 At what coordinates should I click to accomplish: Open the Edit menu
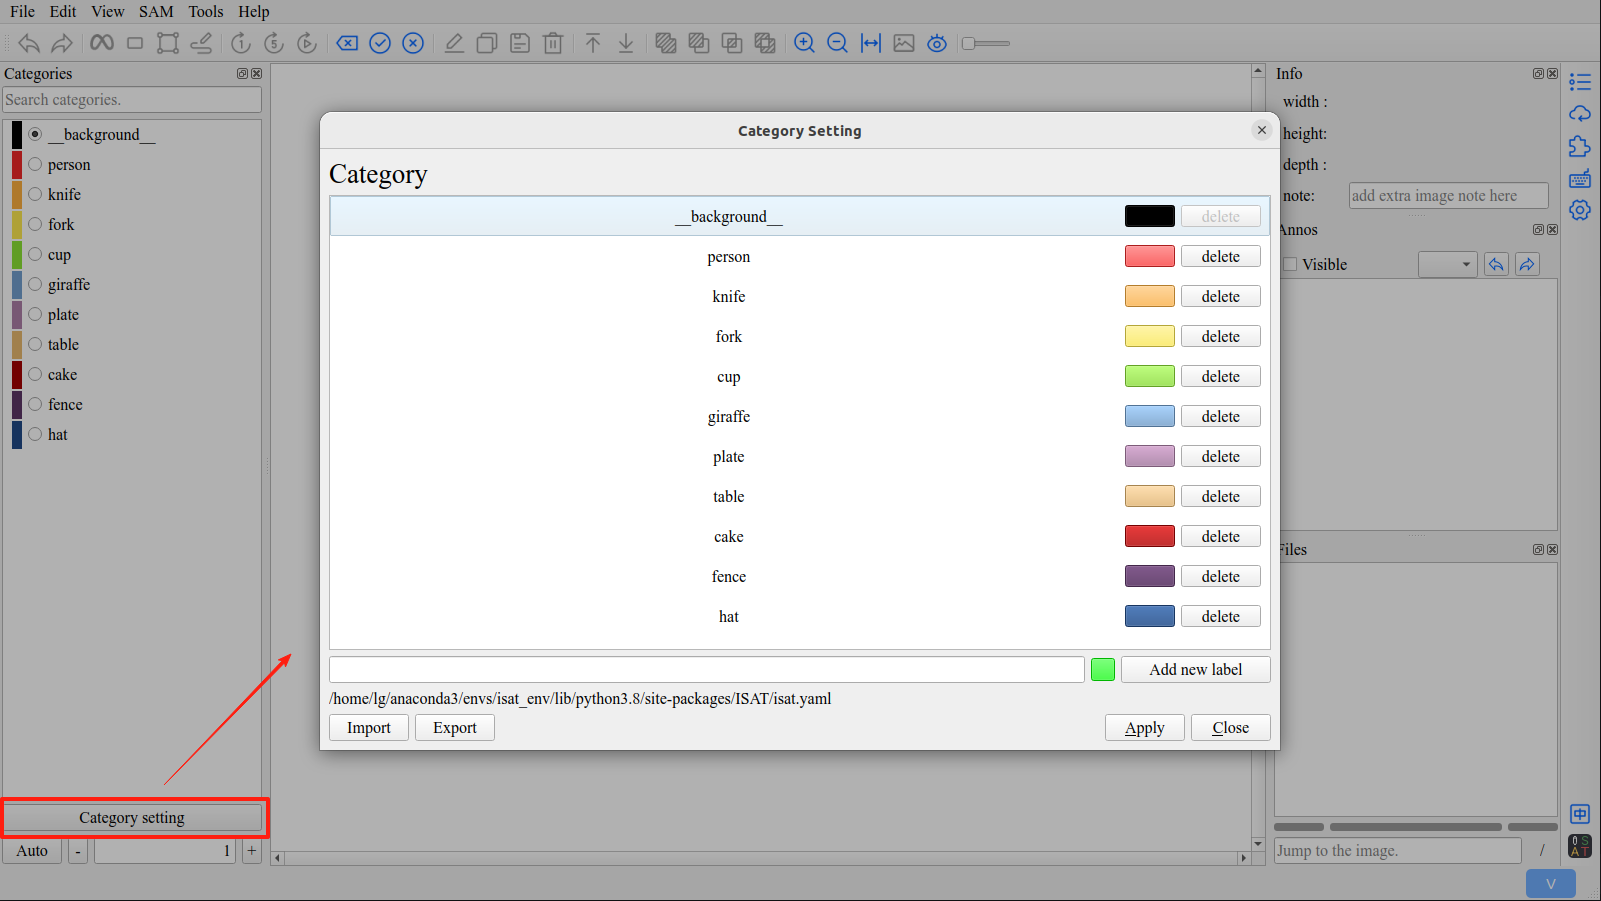click(x=63, y=11)
